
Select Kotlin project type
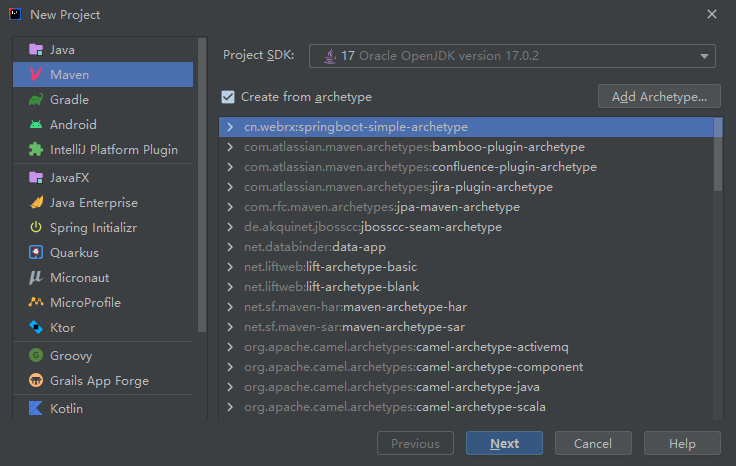pyautogui.click(x=103, y=408)
